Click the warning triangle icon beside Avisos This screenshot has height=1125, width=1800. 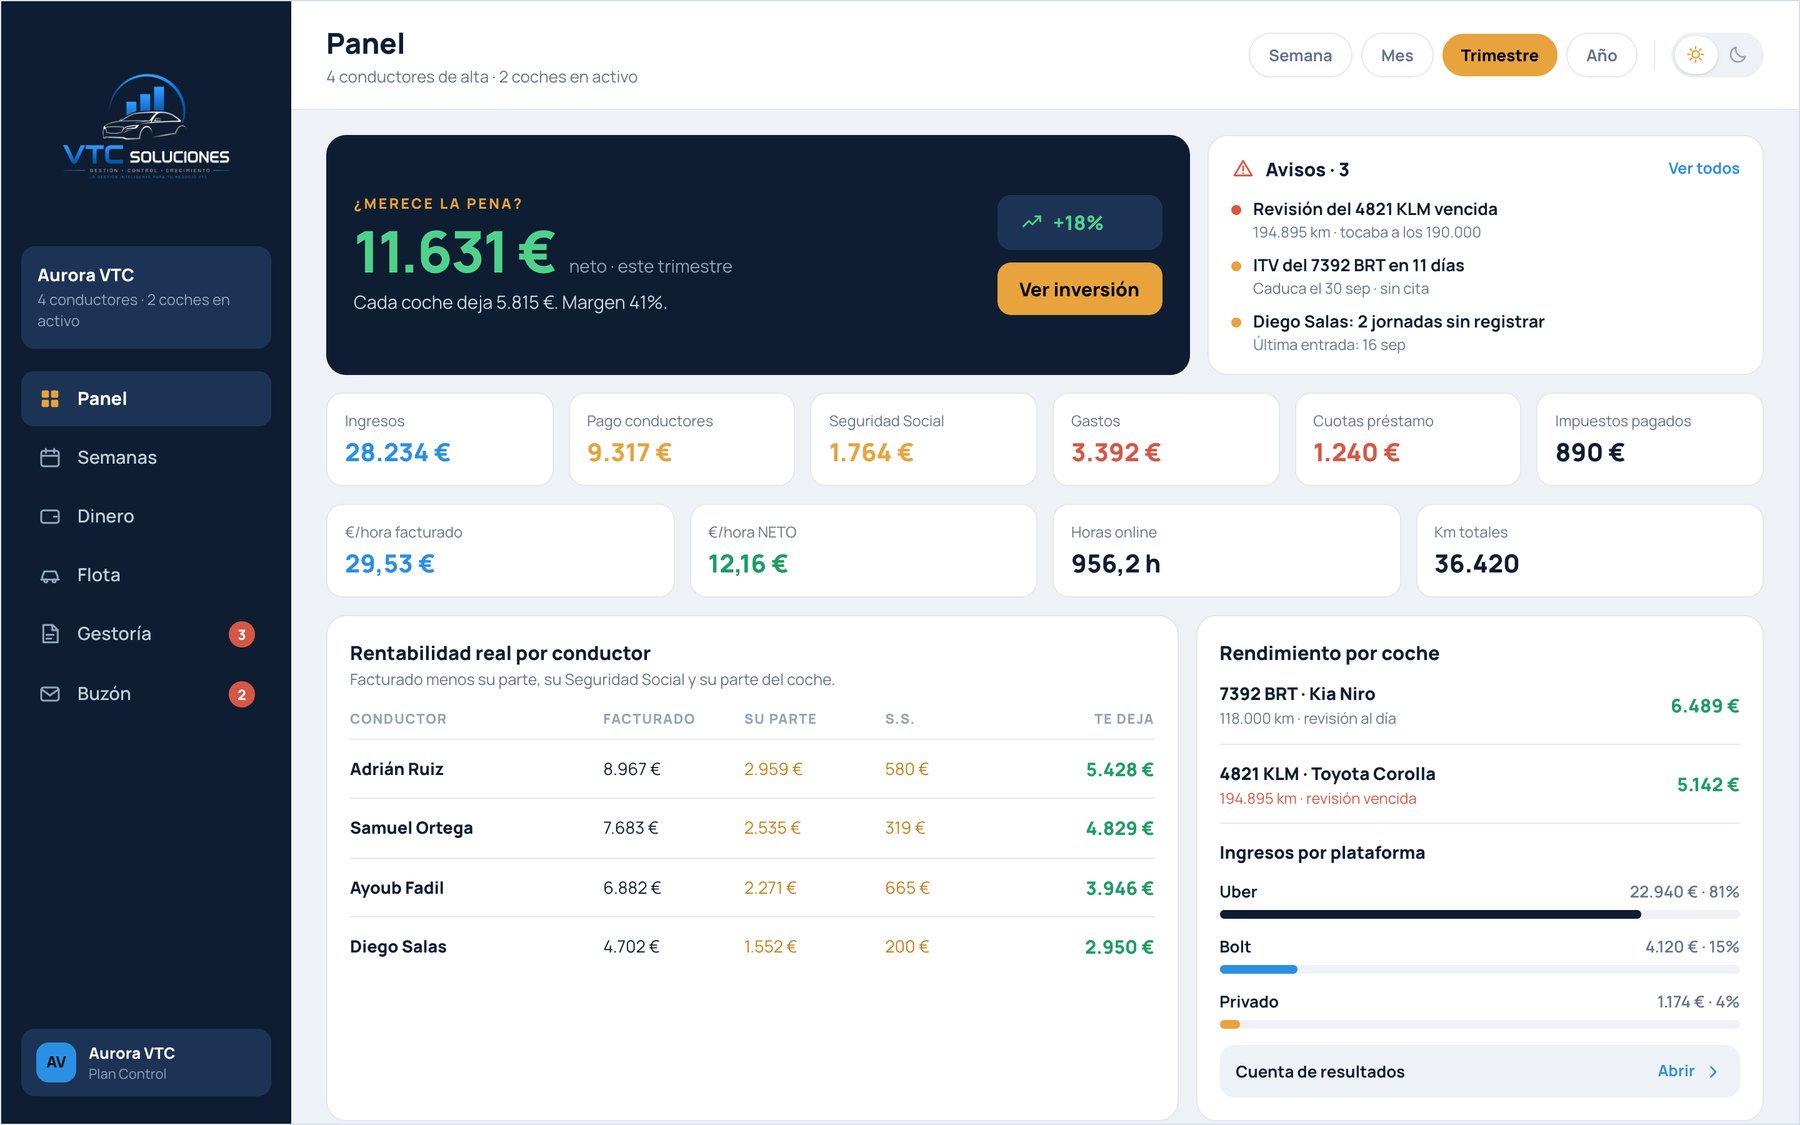tap(1243, 169)
